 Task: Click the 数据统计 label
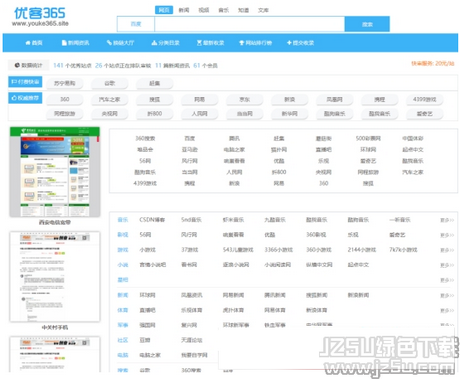click(x=29, y=65)
